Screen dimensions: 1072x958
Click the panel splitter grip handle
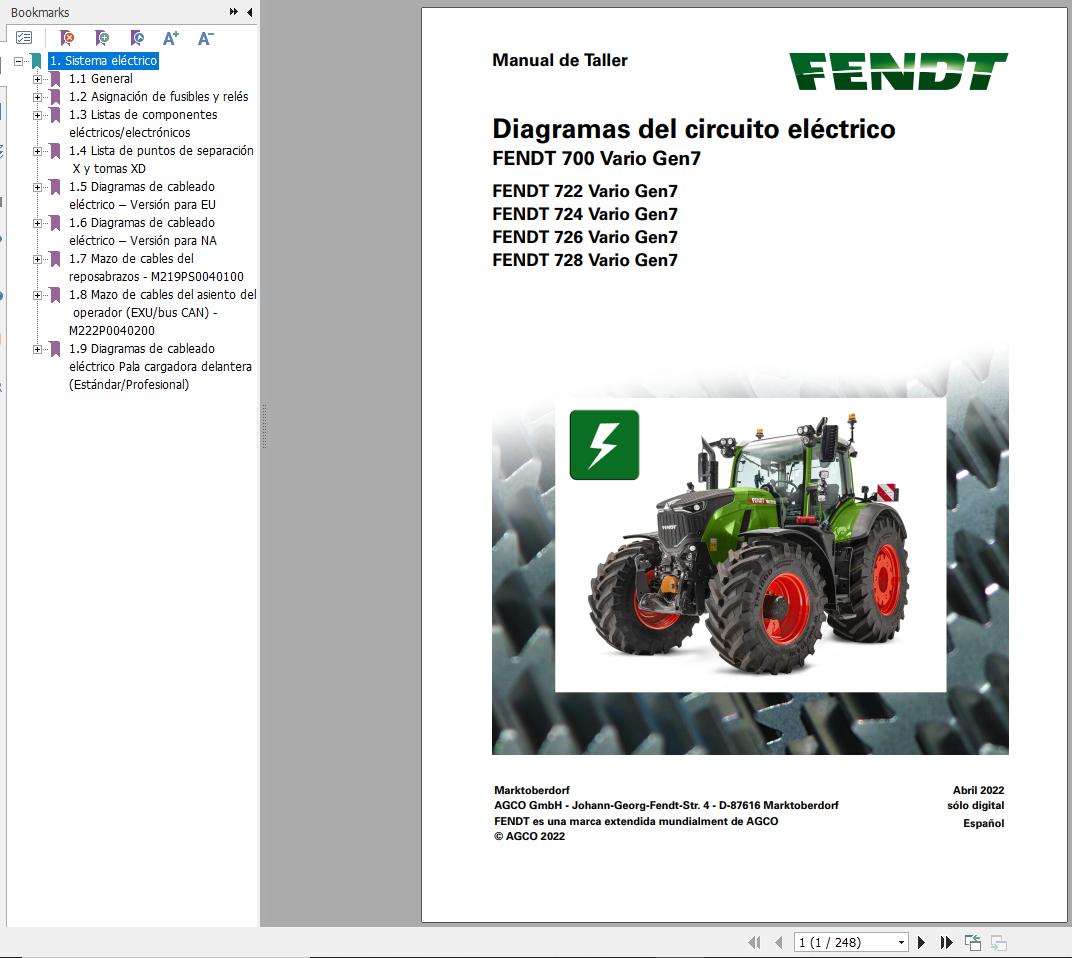[x=264, y=425]
